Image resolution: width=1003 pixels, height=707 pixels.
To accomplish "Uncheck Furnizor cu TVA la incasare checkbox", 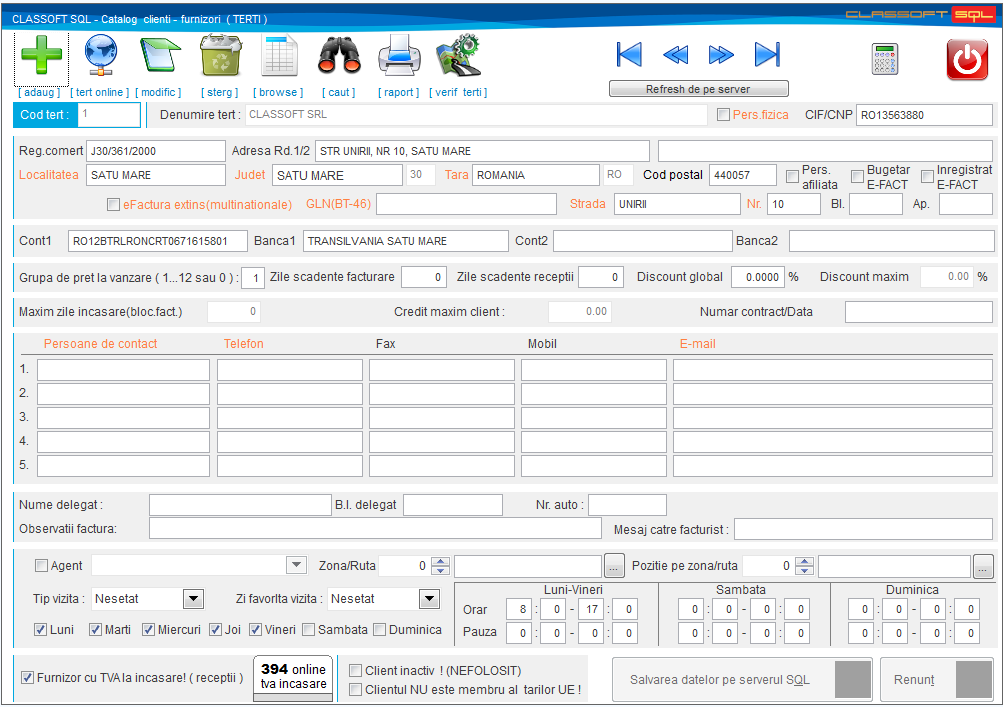I will point(28,677).
